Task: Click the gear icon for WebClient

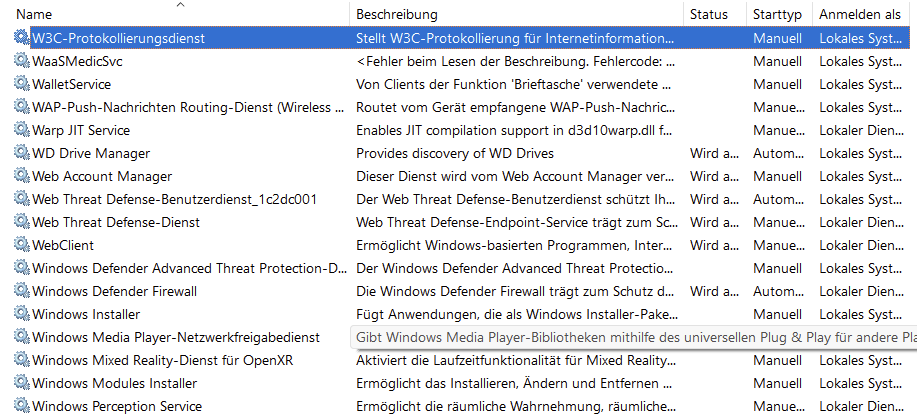Action: (22, 245)
